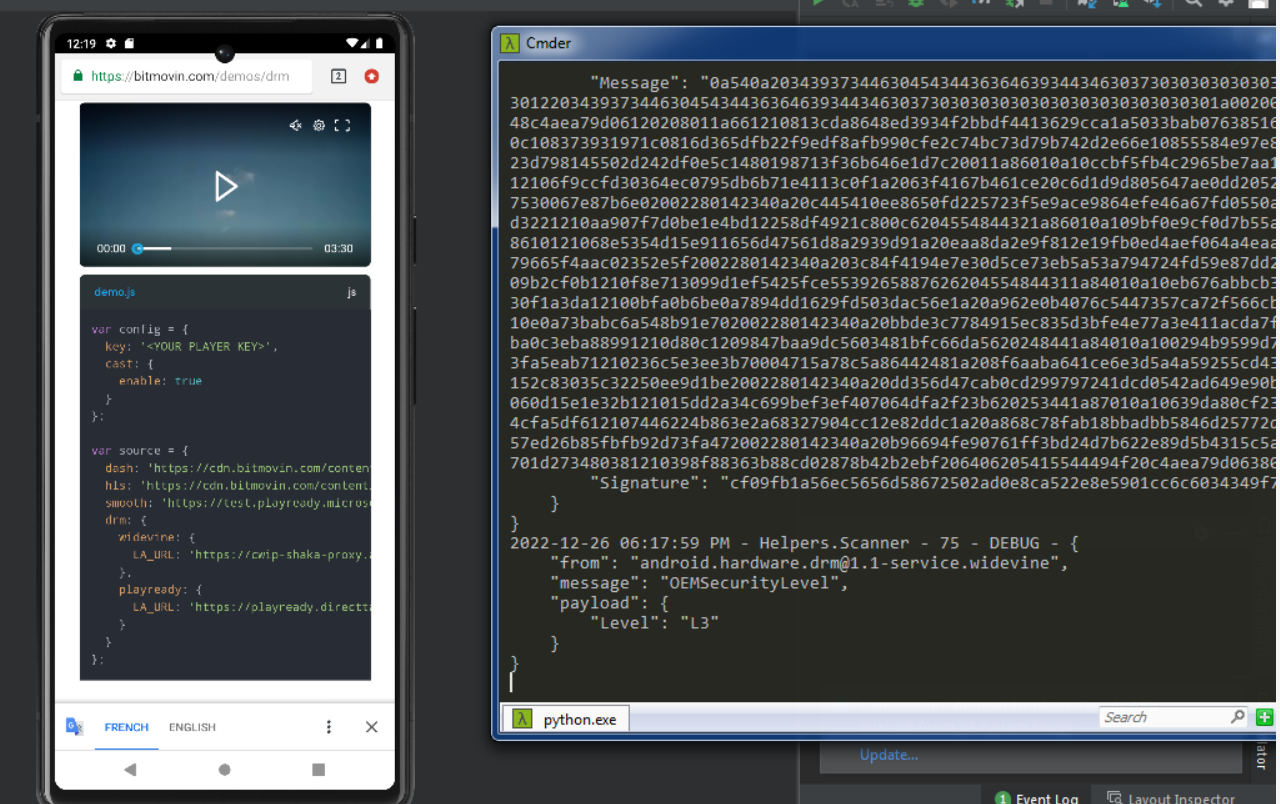Click the widevine LA_URL code line
The image size is (1280, 804).
[x=251, y=554]
